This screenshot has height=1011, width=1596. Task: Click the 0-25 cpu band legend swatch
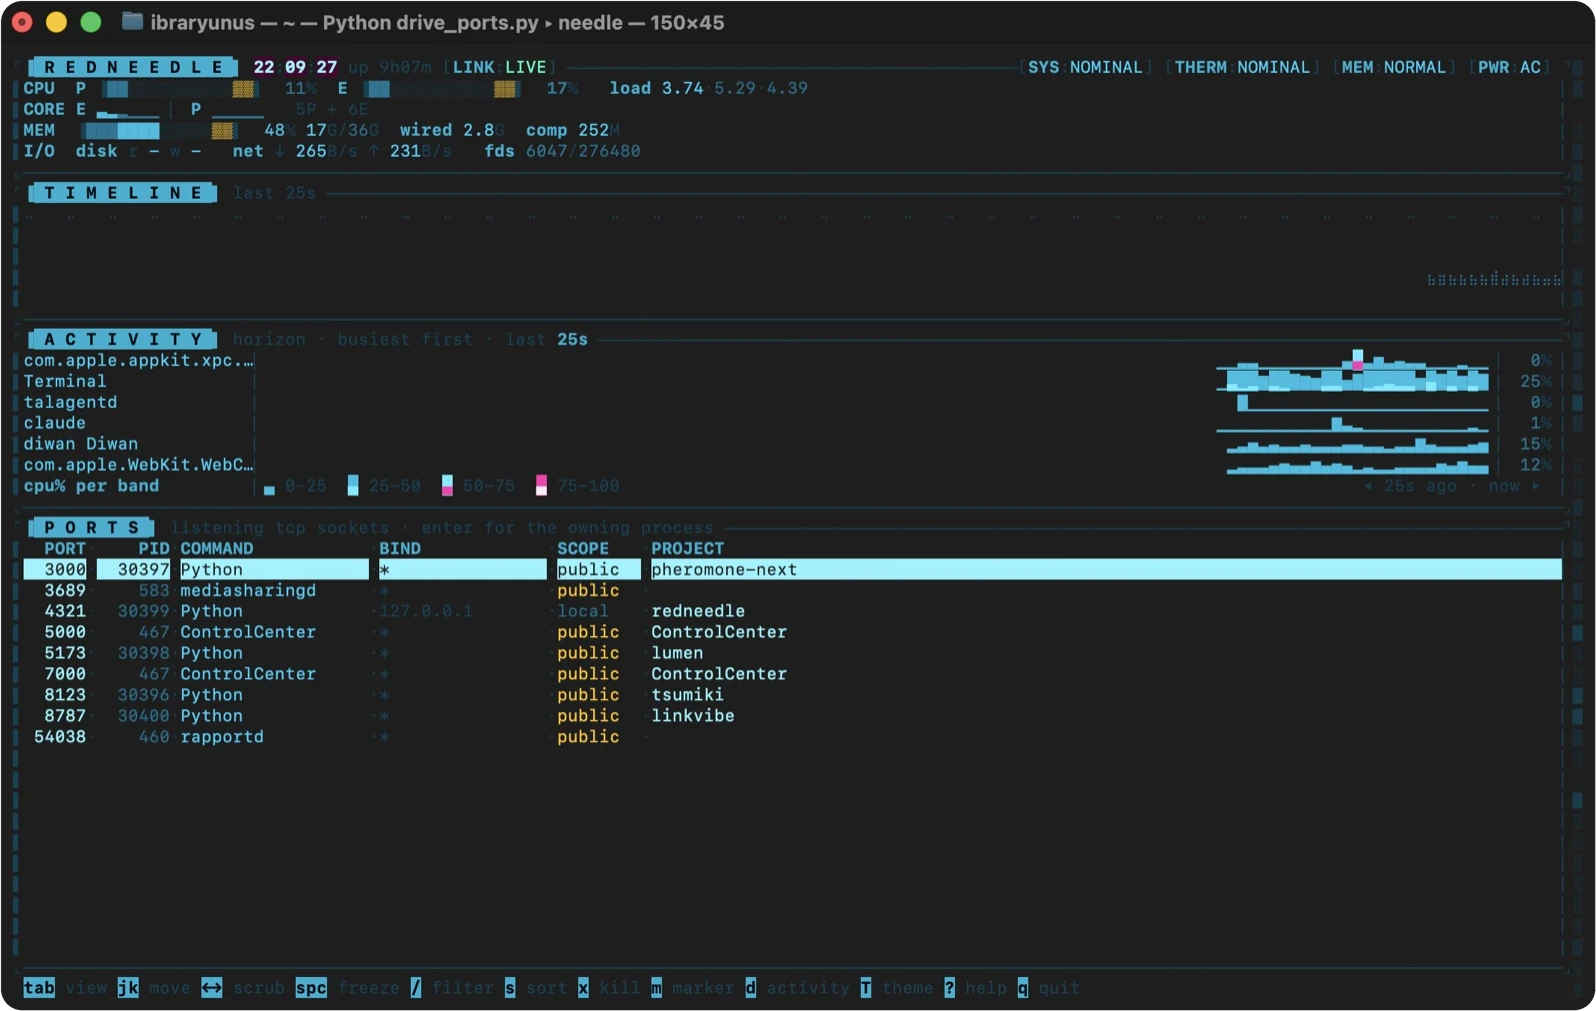(269, 489)
